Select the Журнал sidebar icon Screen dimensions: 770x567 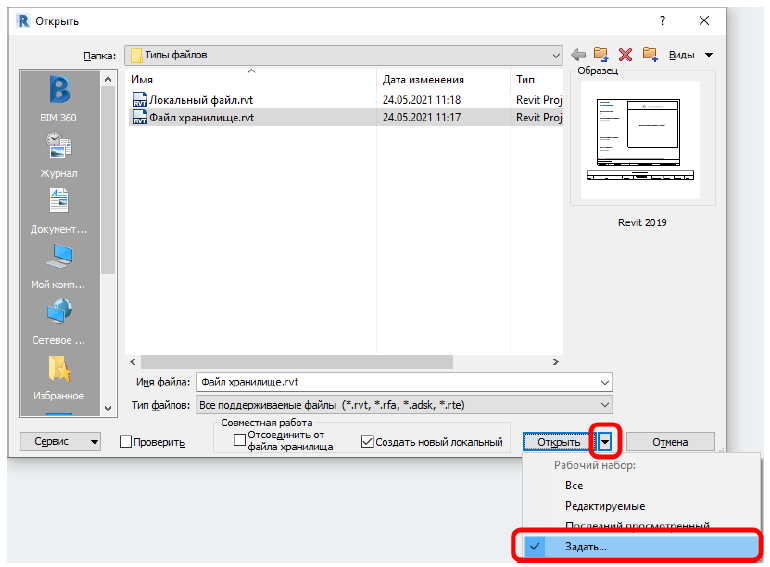[x=58, y=153]
